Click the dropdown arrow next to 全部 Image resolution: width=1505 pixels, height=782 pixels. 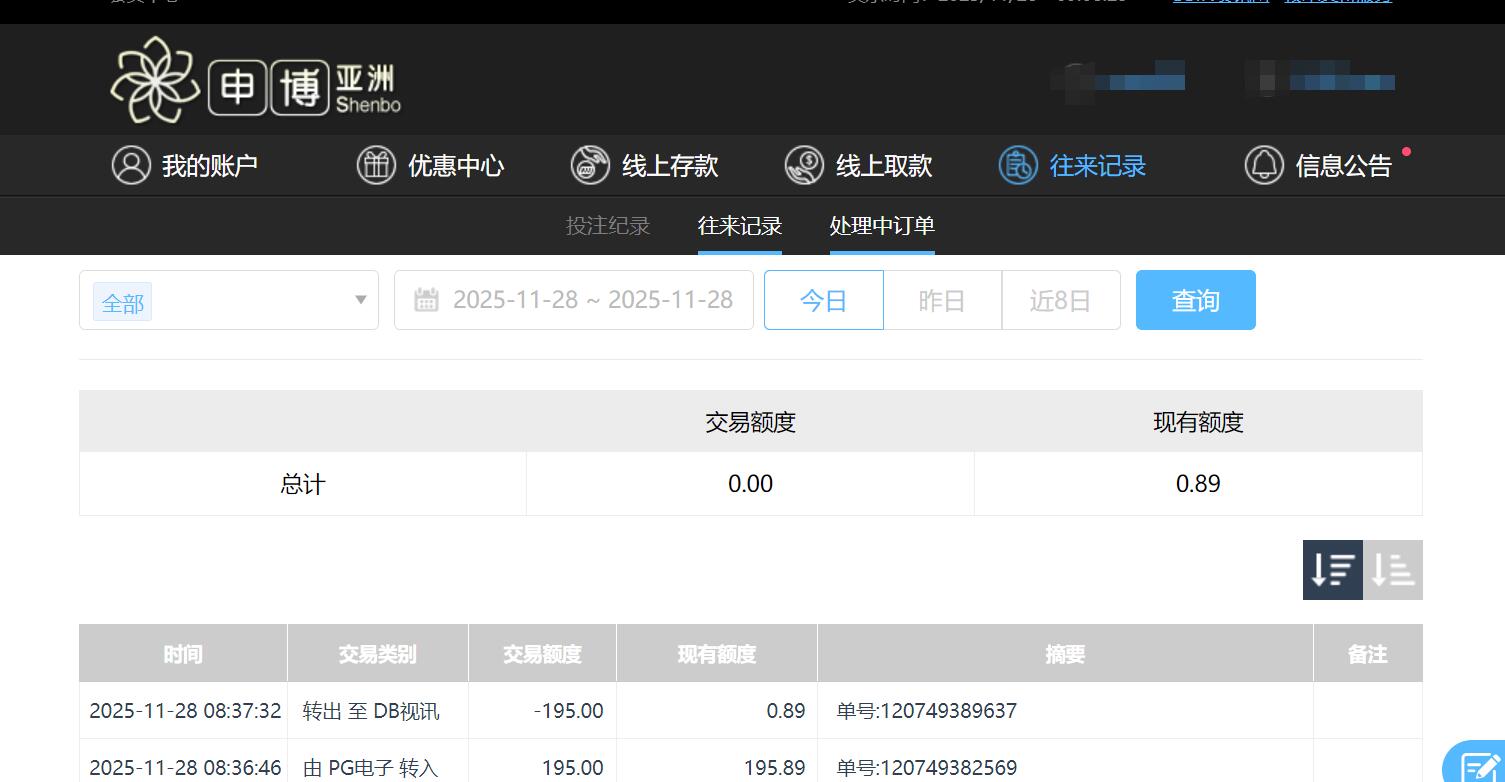(359, 300)
